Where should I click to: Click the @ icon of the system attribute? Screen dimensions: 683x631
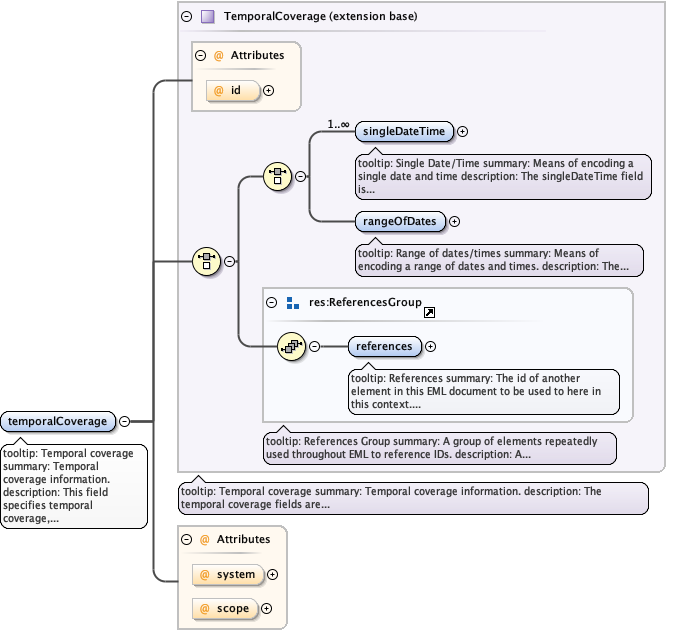coord(204,575)
